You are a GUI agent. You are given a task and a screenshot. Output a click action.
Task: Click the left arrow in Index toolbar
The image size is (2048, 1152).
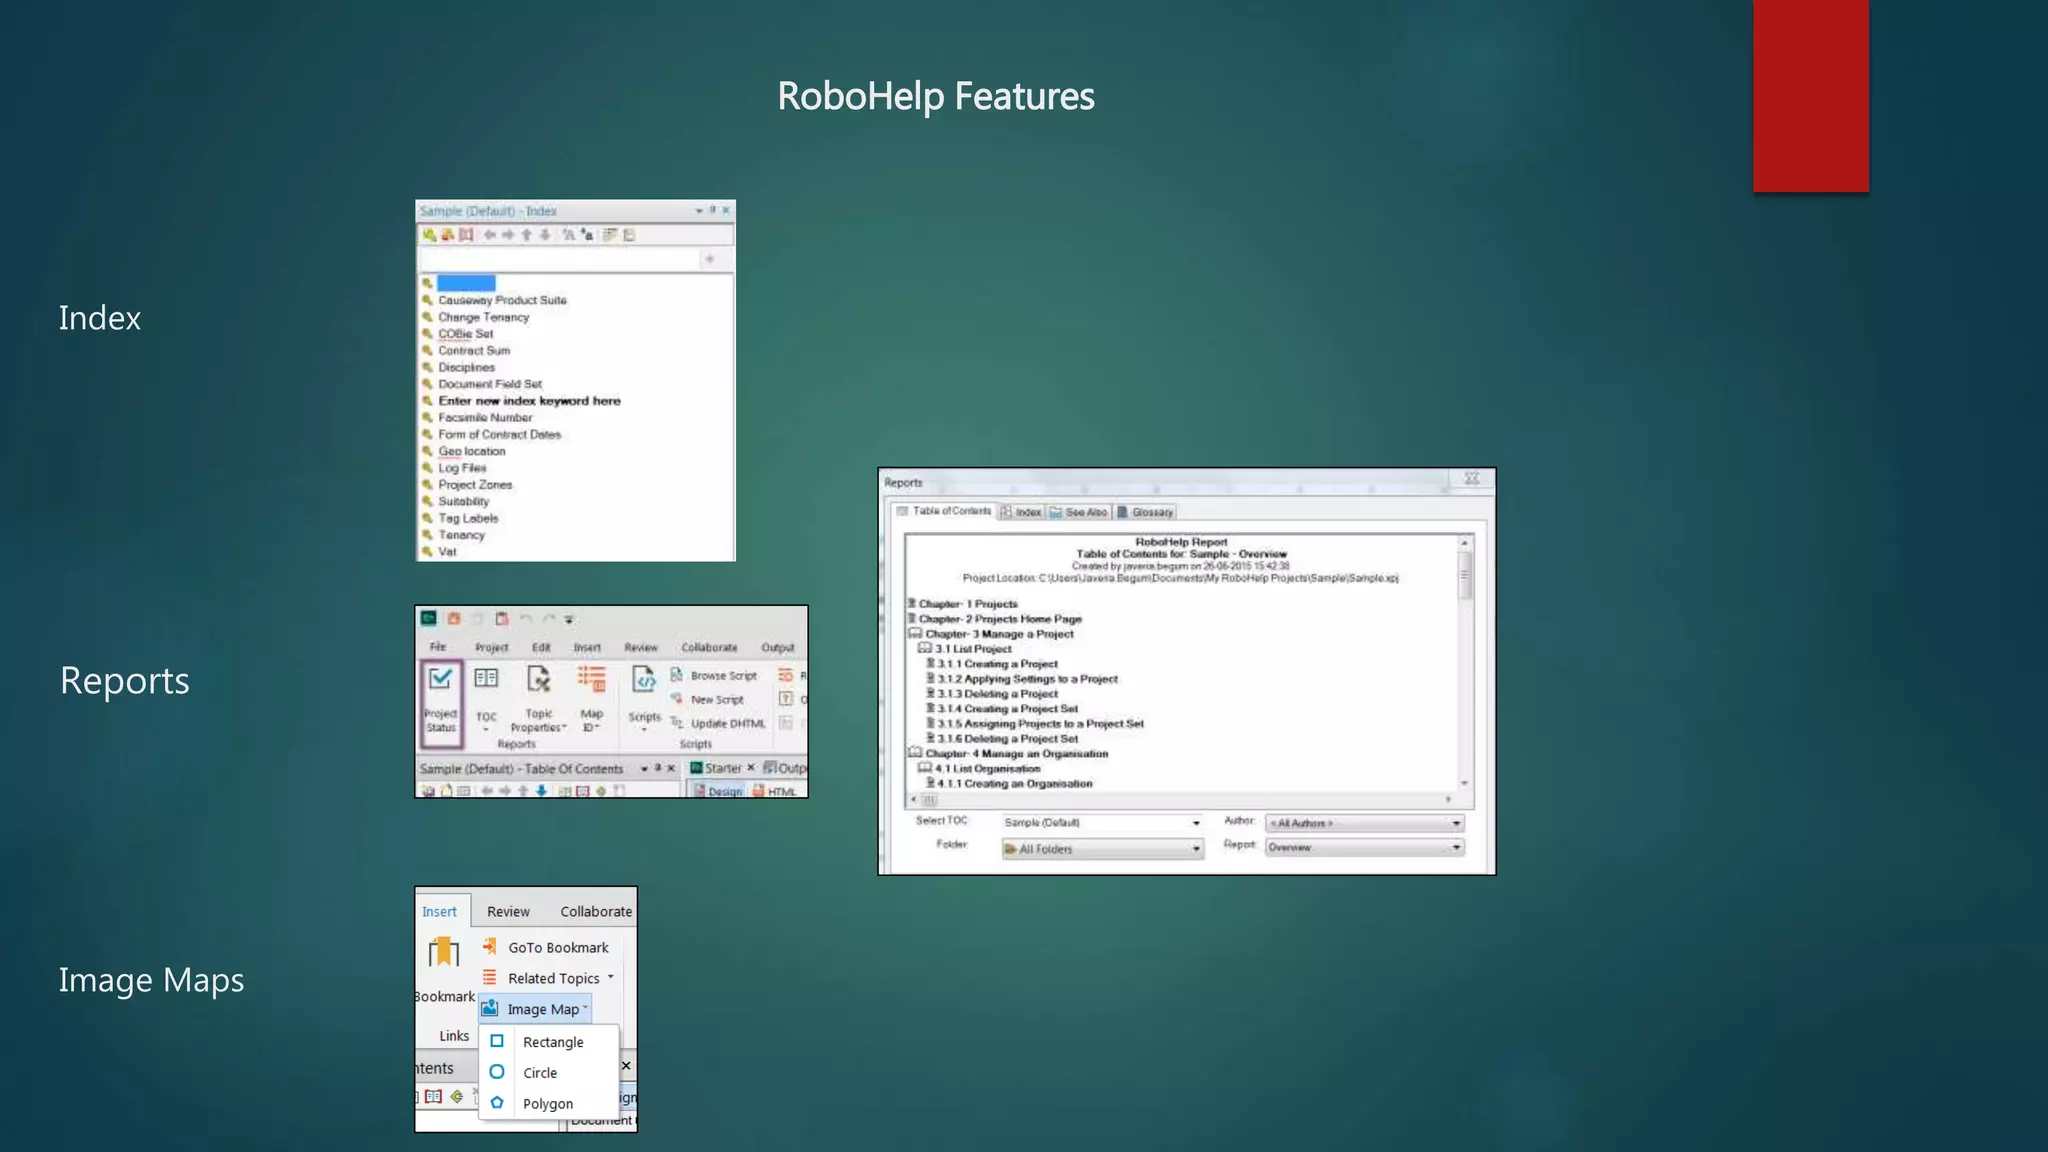490,235
